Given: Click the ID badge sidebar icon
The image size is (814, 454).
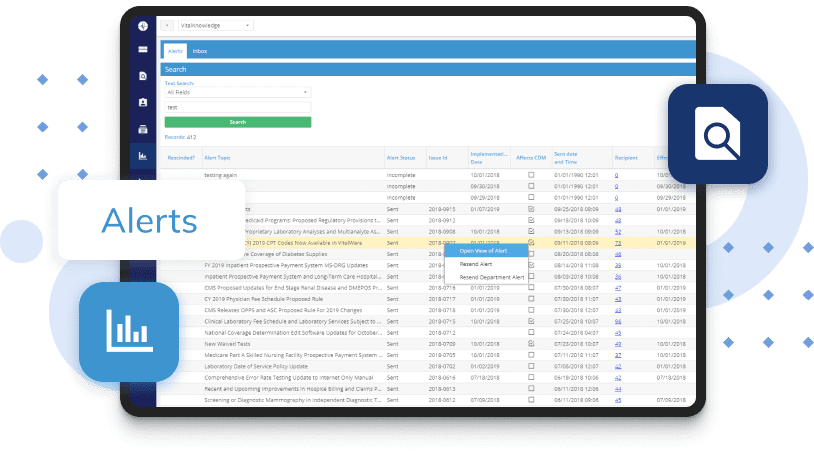Looking at the screenshot, I should tap(143, 102).
